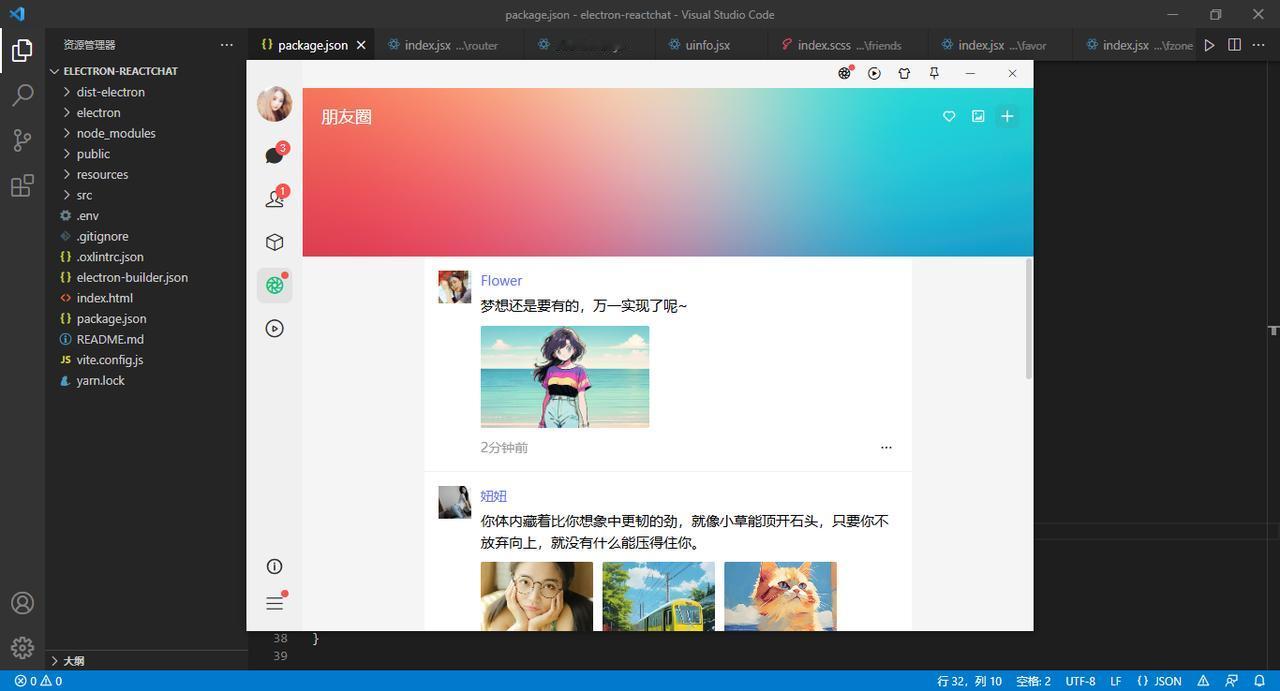This screenshot has width=1280, height=691.
Task: Open Source Control in activity bar
Action: click(22, 140)
